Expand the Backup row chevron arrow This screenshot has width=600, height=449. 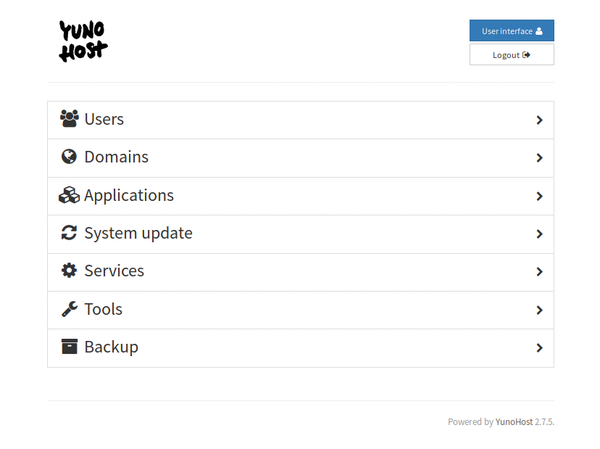coord(540,348)
